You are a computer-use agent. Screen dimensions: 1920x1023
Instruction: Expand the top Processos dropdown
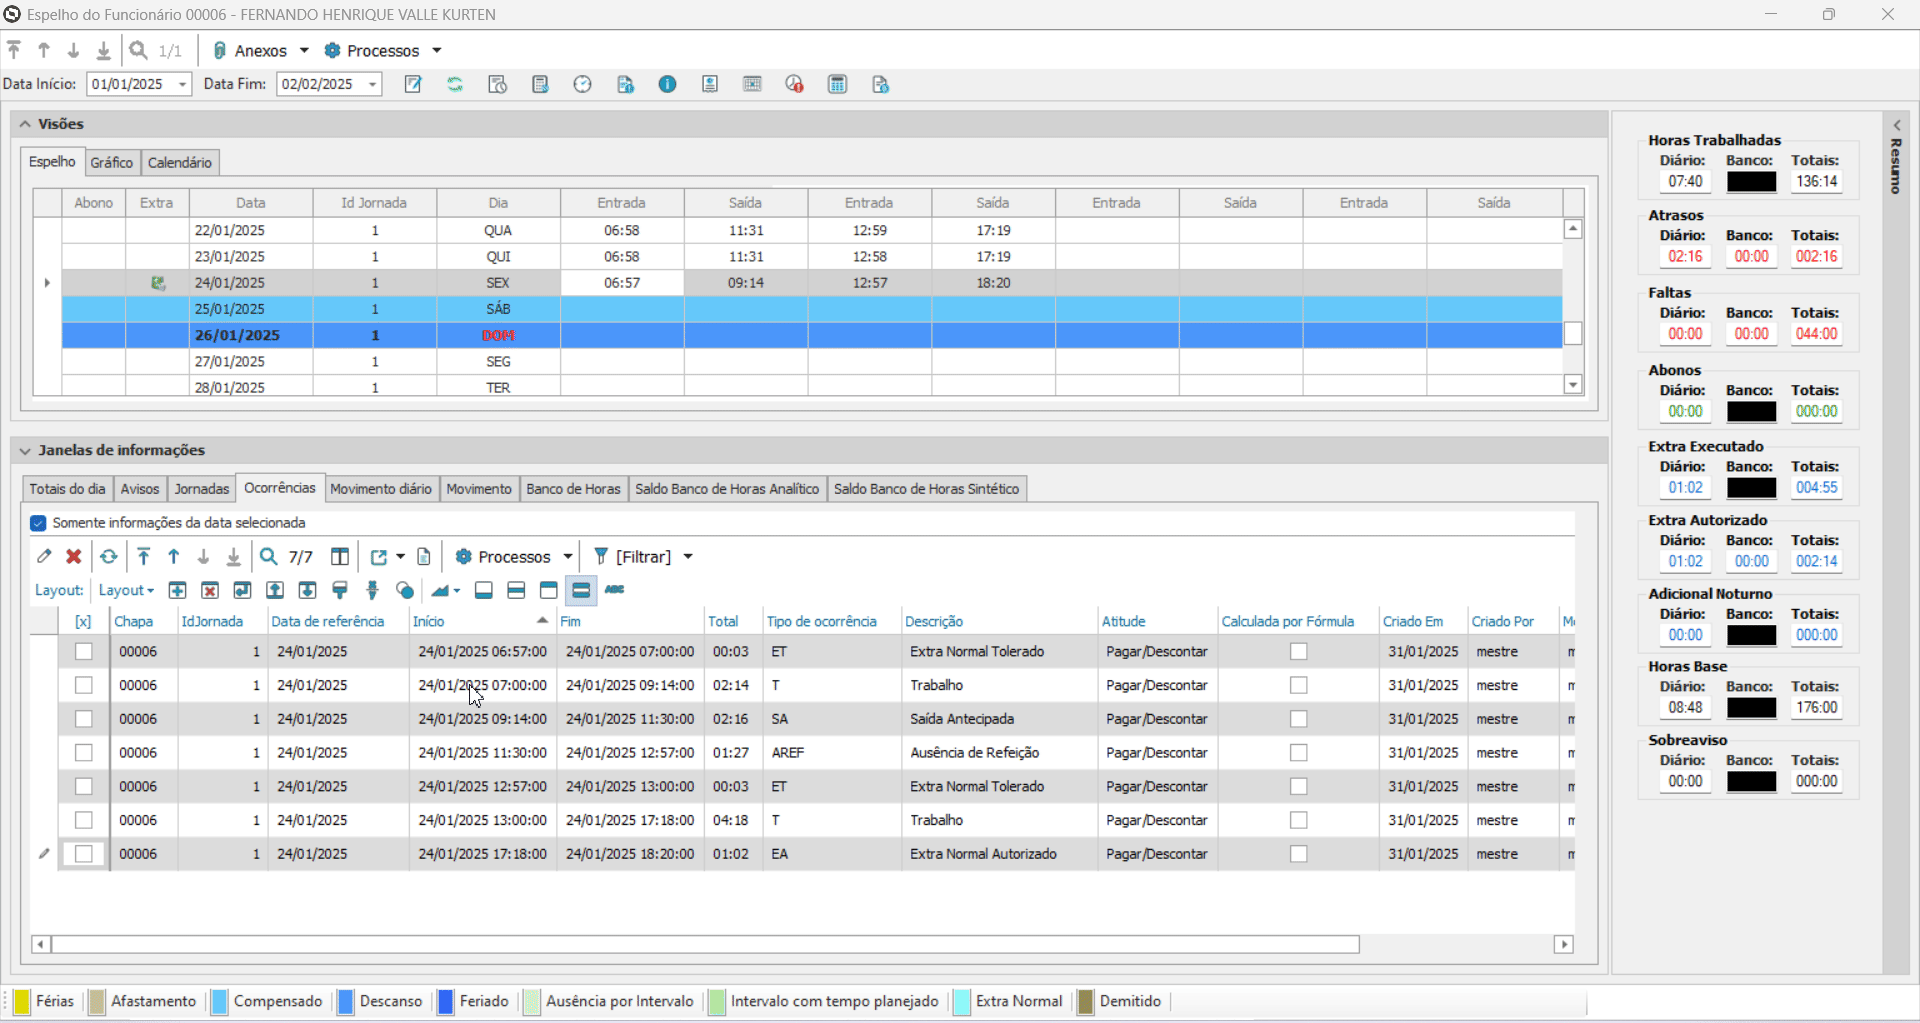(436, 50)
